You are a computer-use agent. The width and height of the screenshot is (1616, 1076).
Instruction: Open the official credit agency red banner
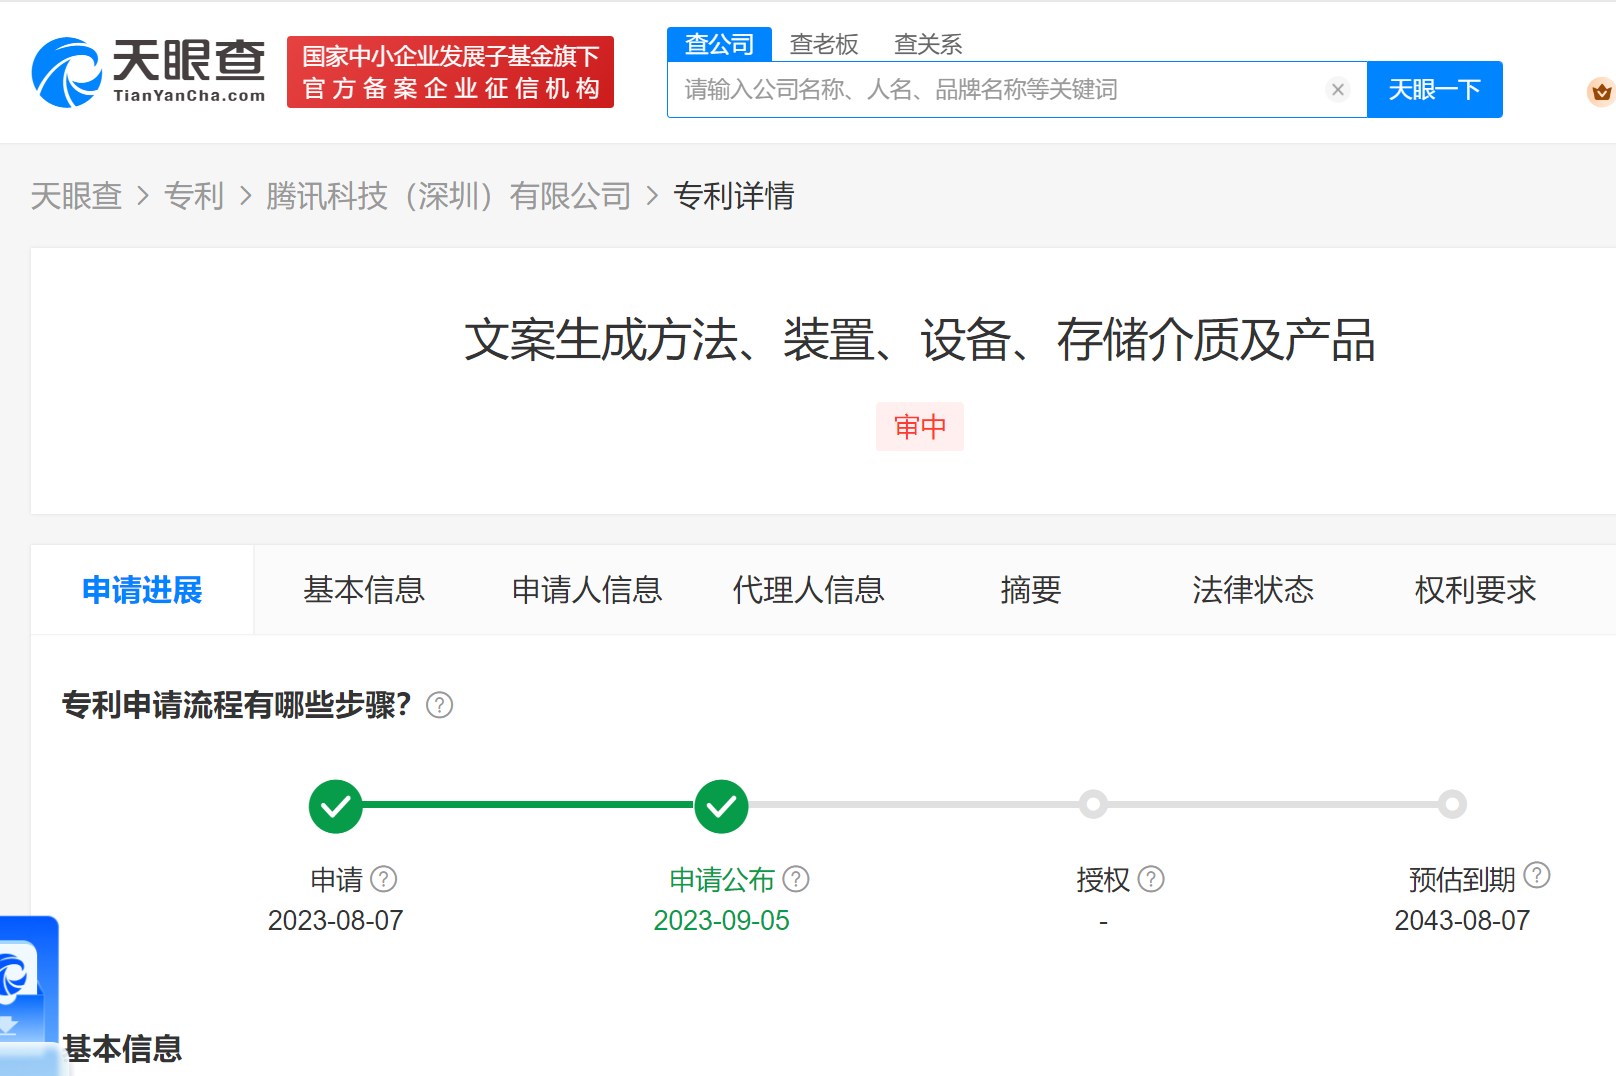(x=450, y=72)
